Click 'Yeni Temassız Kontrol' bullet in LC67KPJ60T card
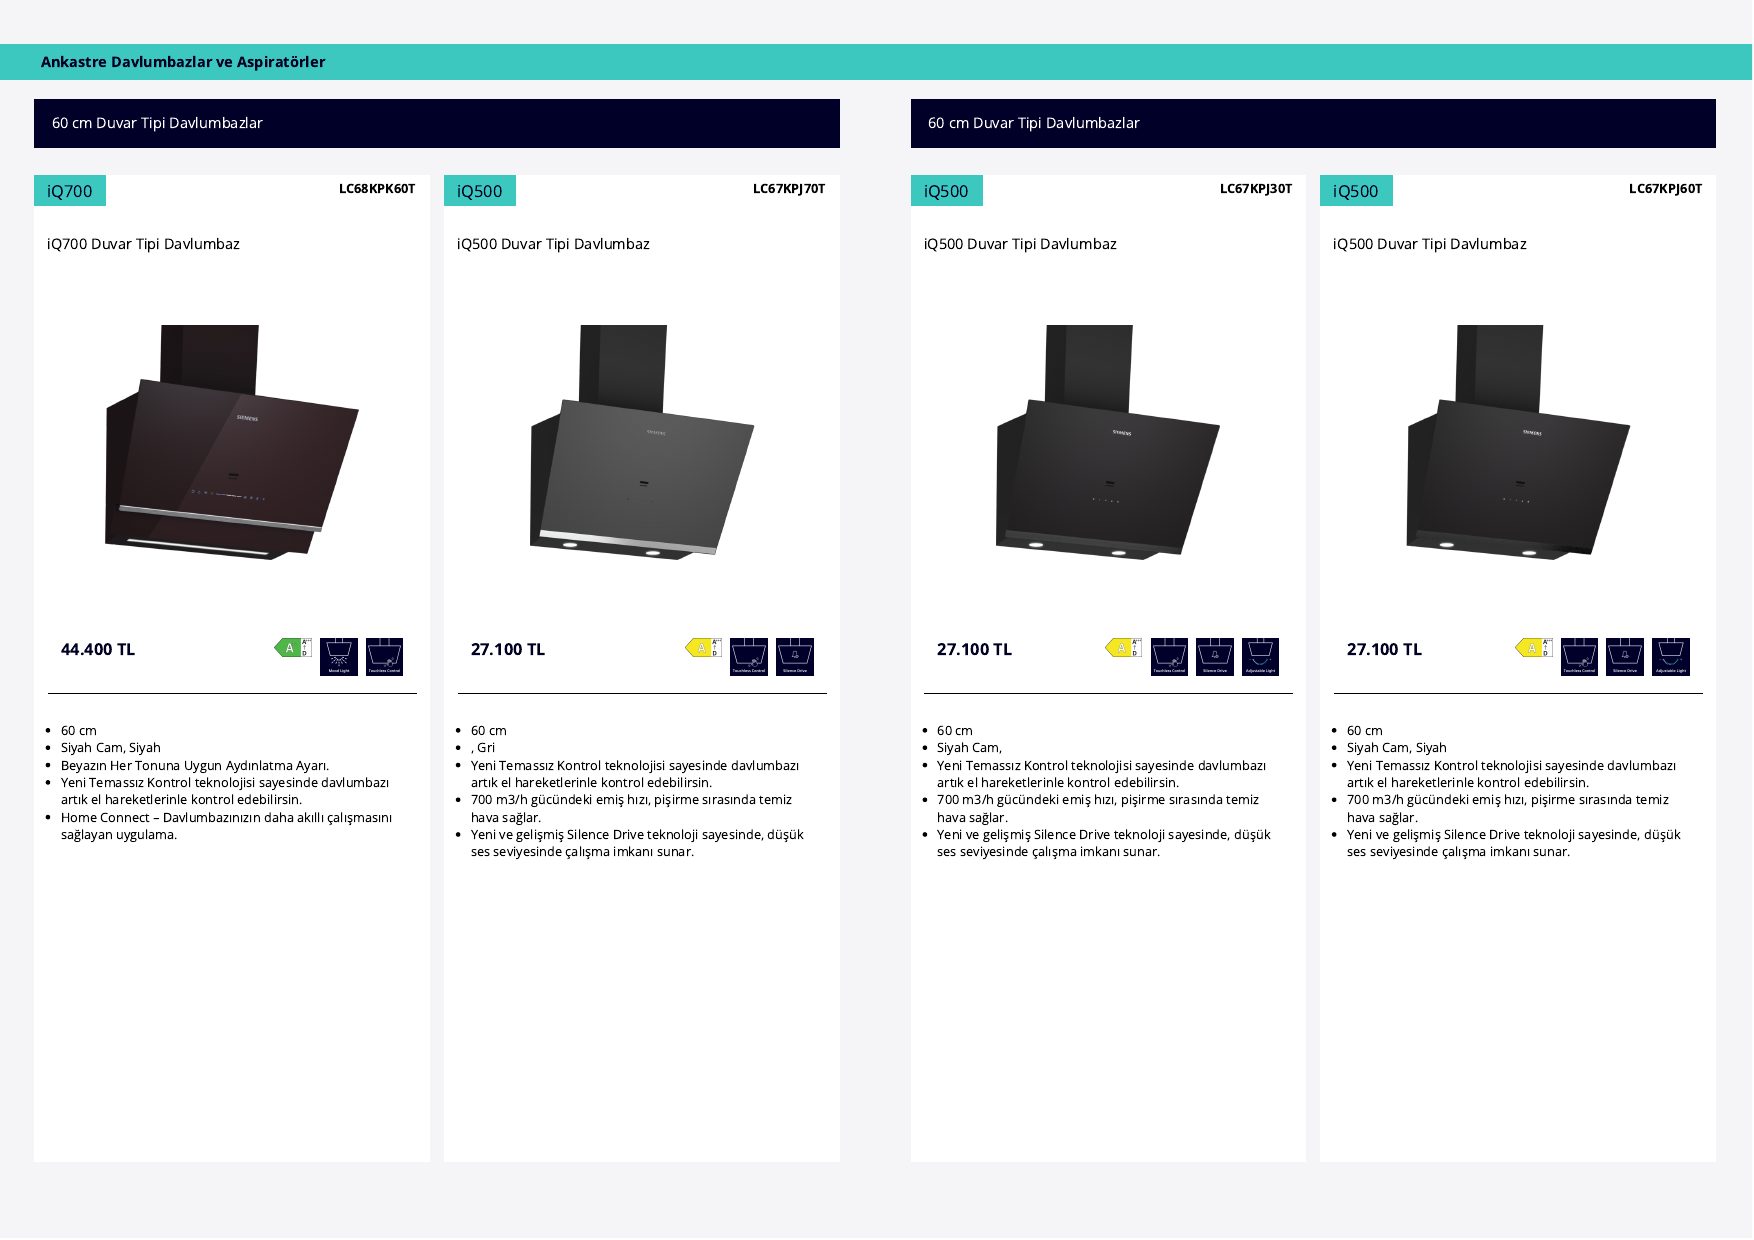This screenshot has width=1754, height=1240. pos(1512,774)
